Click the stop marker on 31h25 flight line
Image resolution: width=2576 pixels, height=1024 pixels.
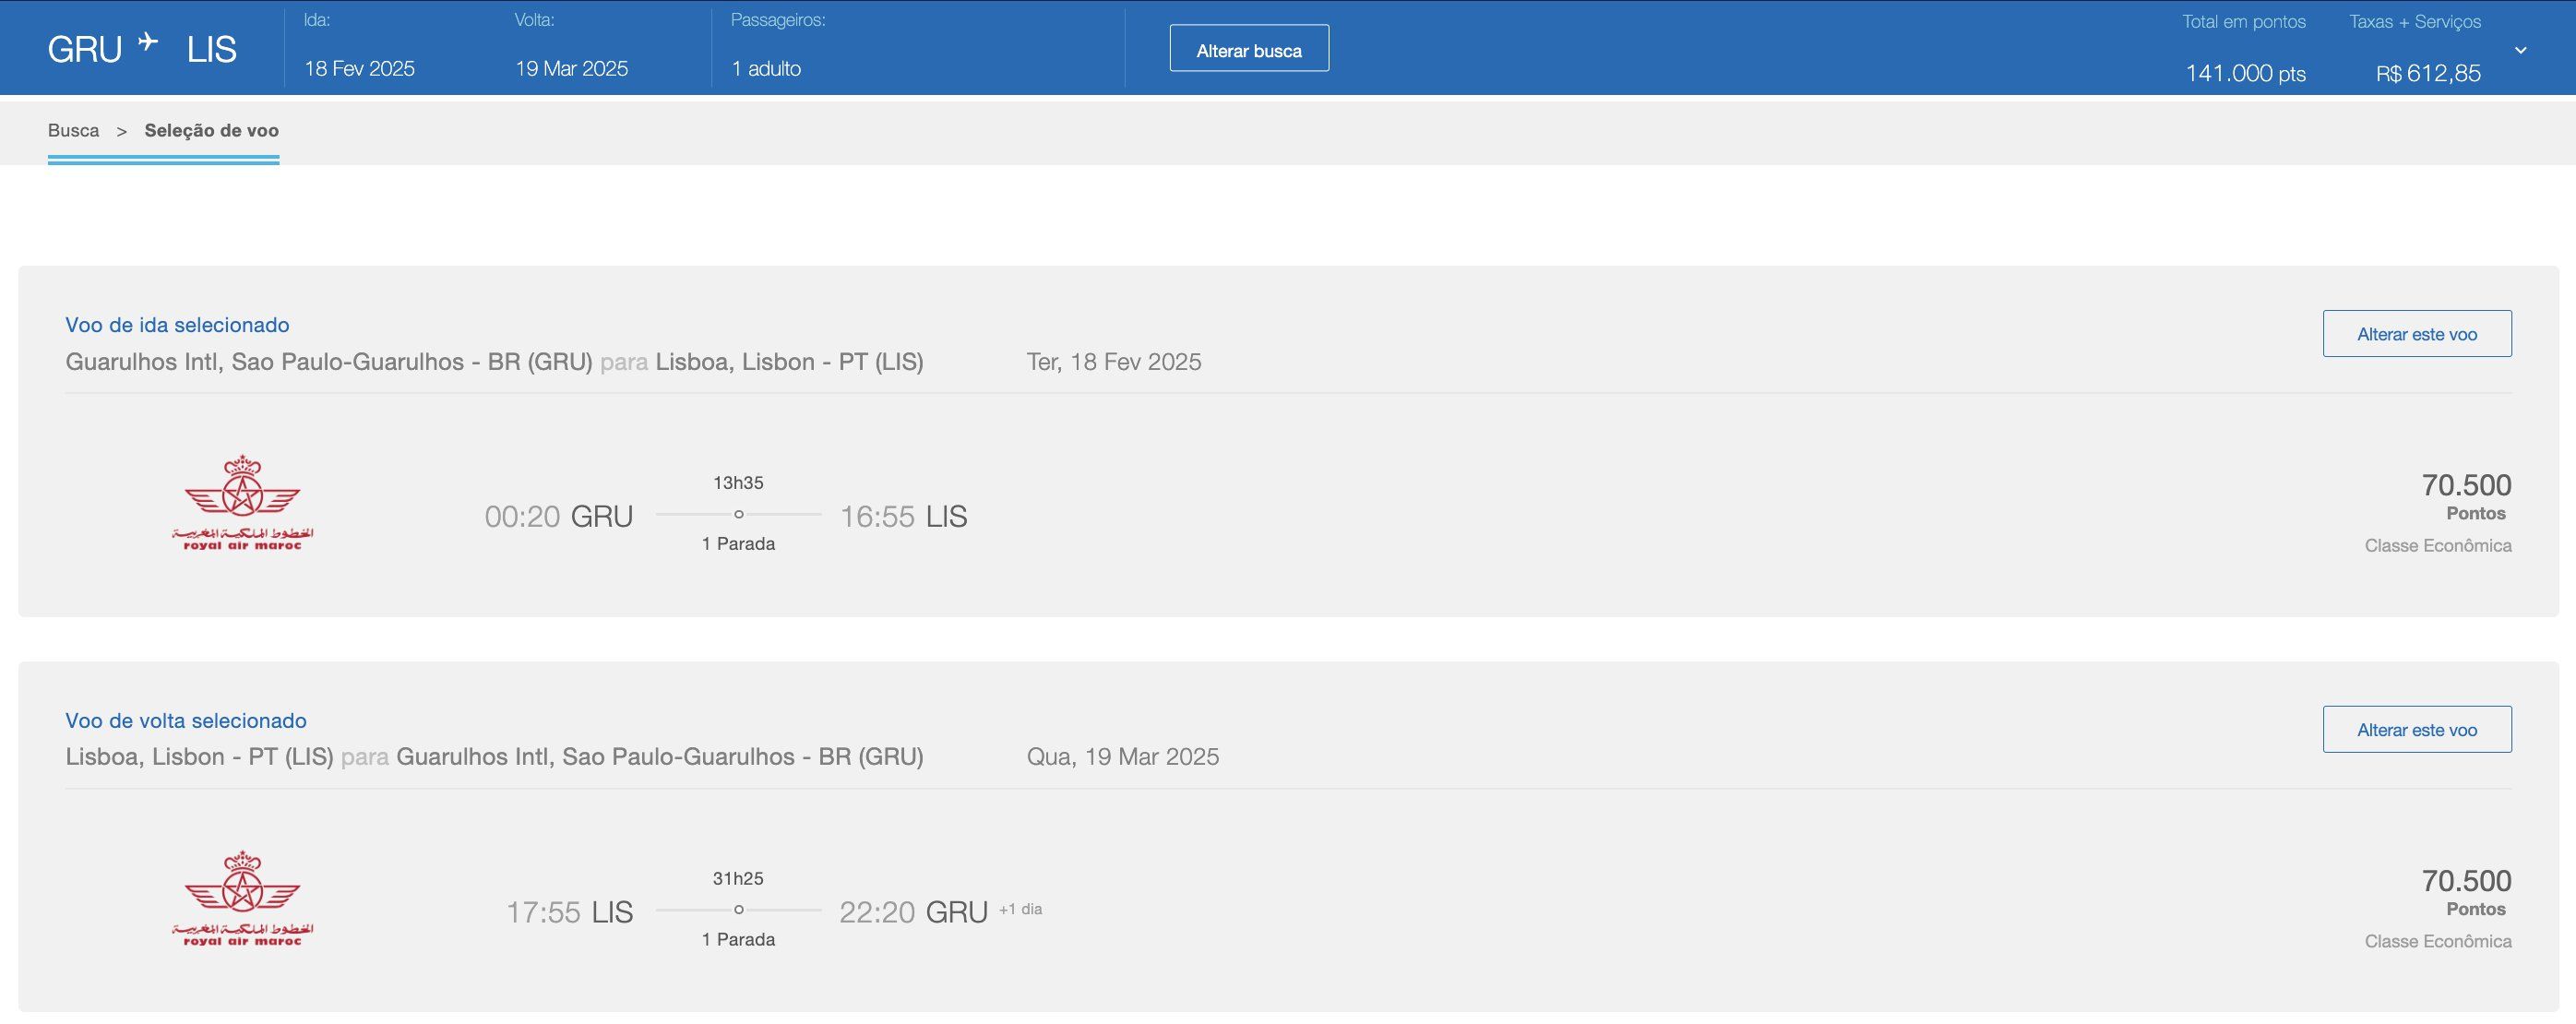pyautogui.click(x=738, y=910)
